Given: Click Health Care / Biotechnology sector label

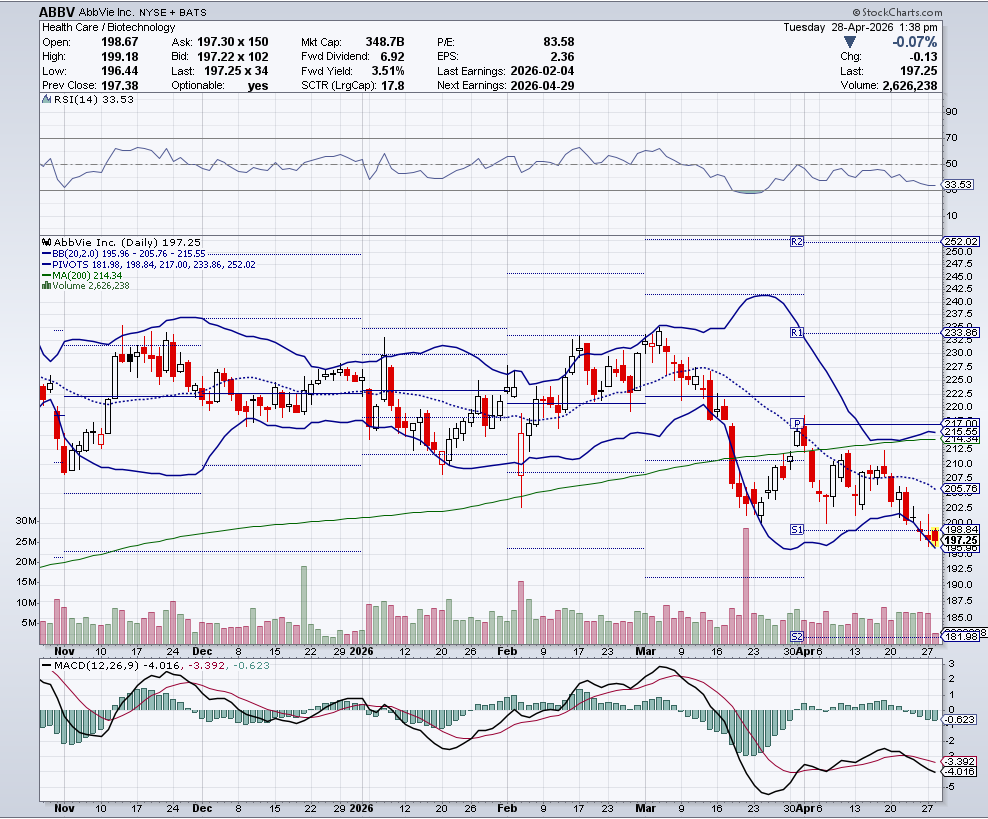Looking at the screenshot, I should pos(108,27).
